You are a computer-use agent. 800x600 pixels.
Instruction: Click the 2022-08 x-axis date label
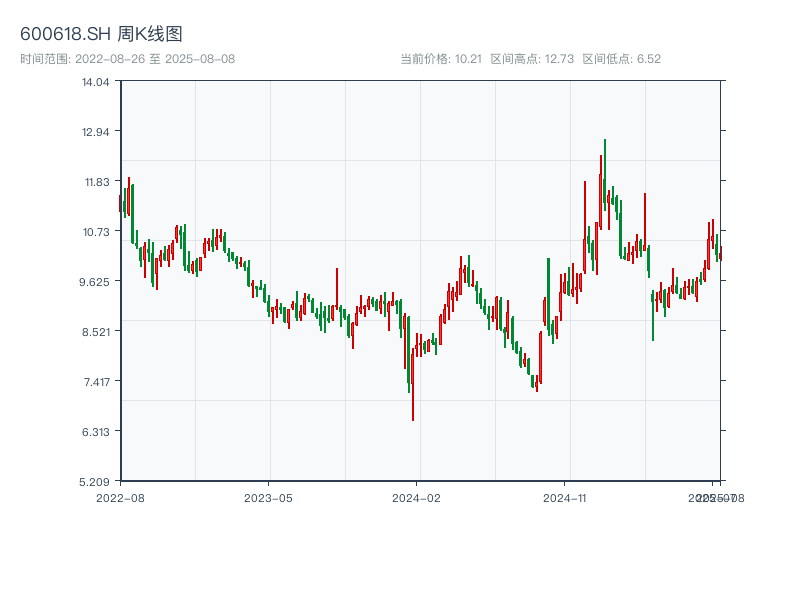coord(120,497)
